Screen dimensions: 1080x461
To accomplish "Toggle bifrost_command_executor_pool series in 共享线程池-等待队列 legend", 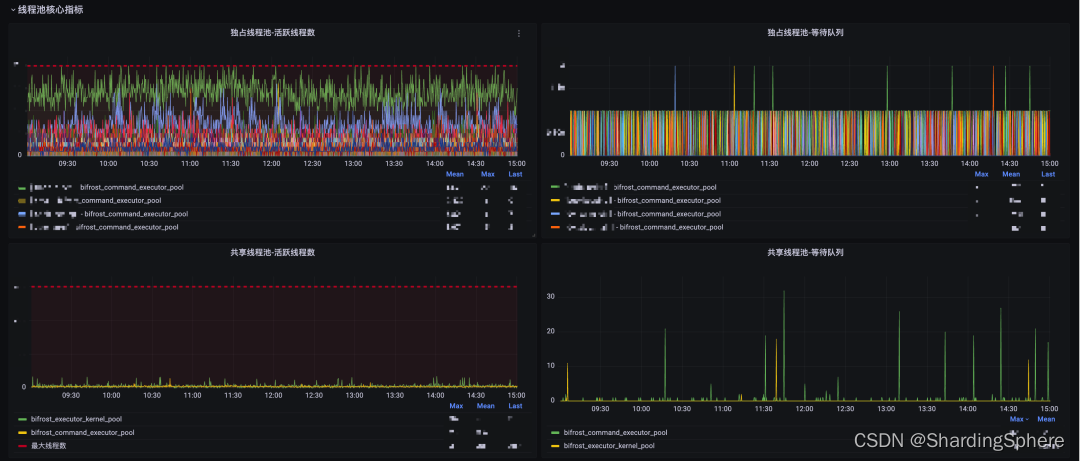I will (615, 433).
